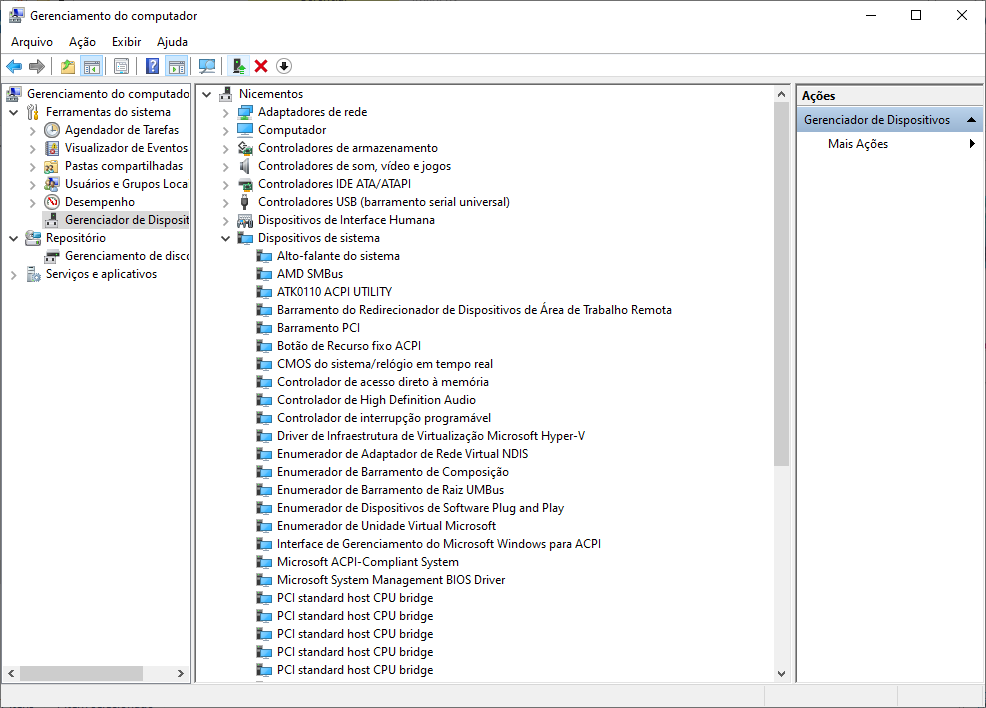The width and height of the screenshot is (986, 708).
Task: Select Microsoft ACPI-Compliant System device
Action: pos(368,562)
